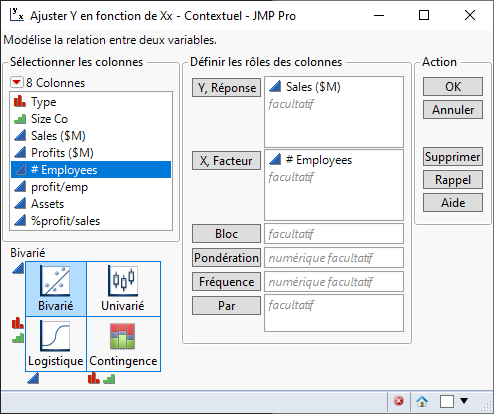
Task: Click the continuous icon beside Profits ($M)
Action: pyautogui.click(x=20, y=152)
